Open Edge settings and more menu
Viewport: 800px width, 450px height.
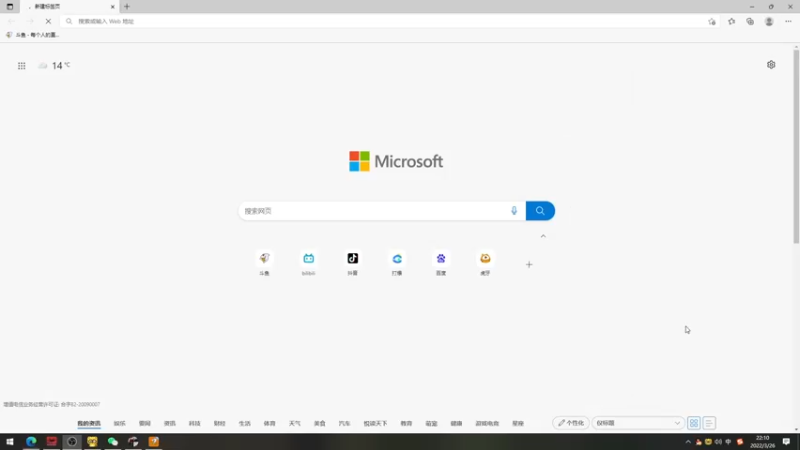tap(788, 21)
